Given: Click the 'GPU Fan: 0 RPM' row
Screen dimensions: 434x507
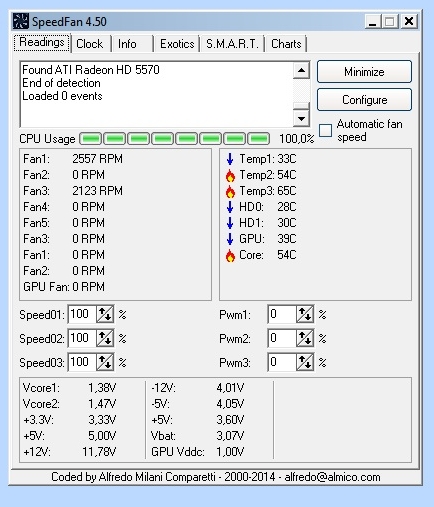Looking at the screenshot, I should click(x=64, y=287).
